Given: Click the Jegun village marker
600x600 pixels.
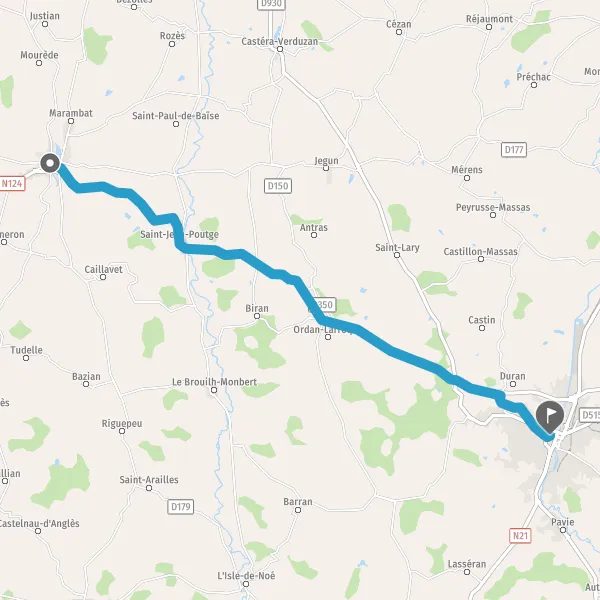Looking at the screenshot, I should pyautogui.click(x=326, y=168).
